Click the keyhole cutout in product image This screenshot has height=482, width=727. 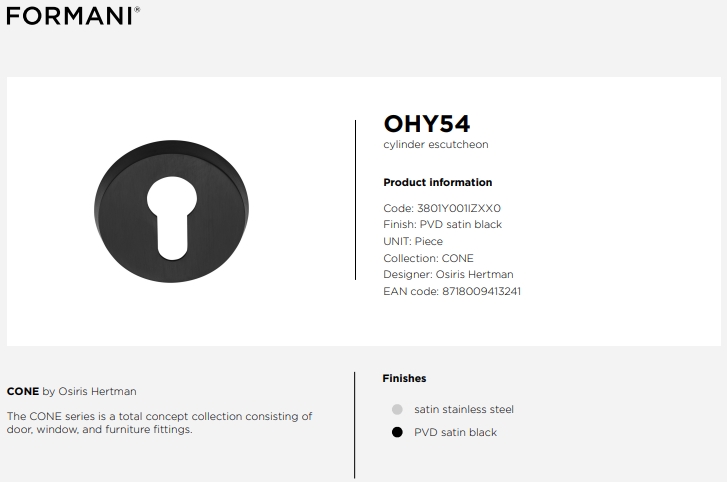coord(172,217)
